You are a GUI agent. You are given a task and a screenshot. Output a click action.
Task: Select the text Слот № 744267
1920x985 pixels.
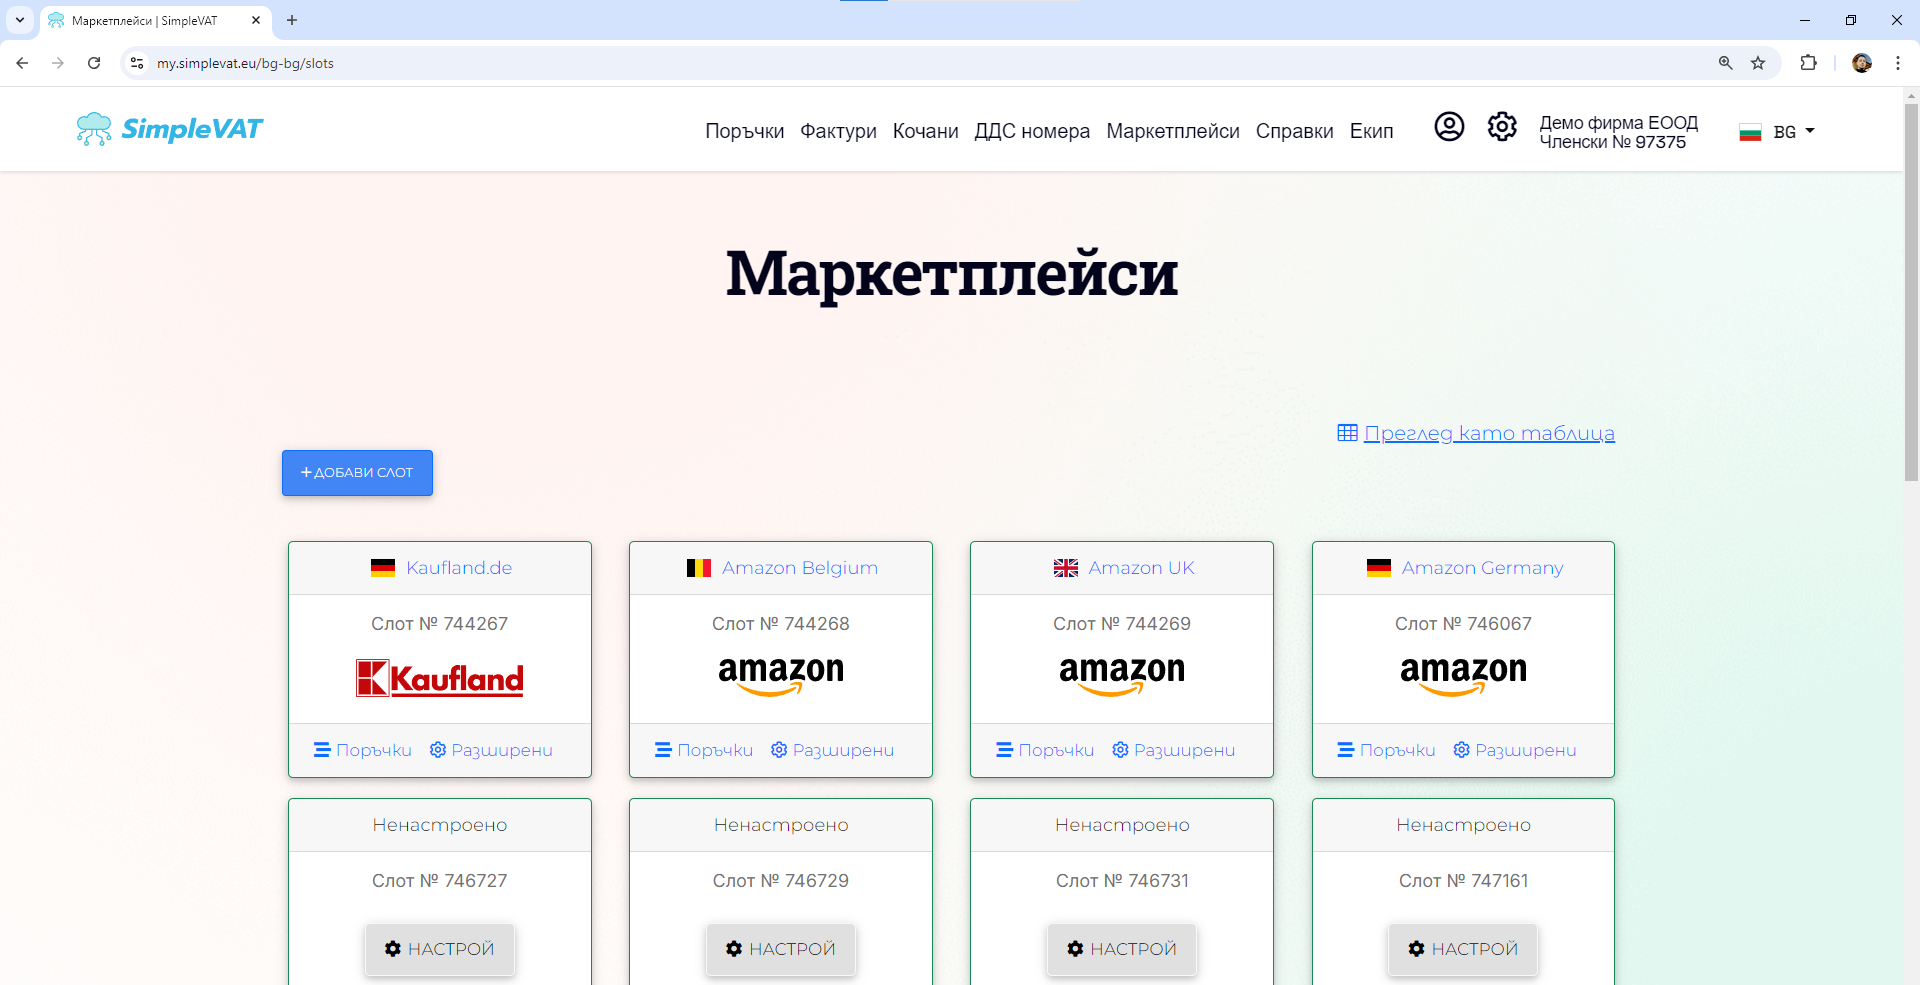point(440,624)
